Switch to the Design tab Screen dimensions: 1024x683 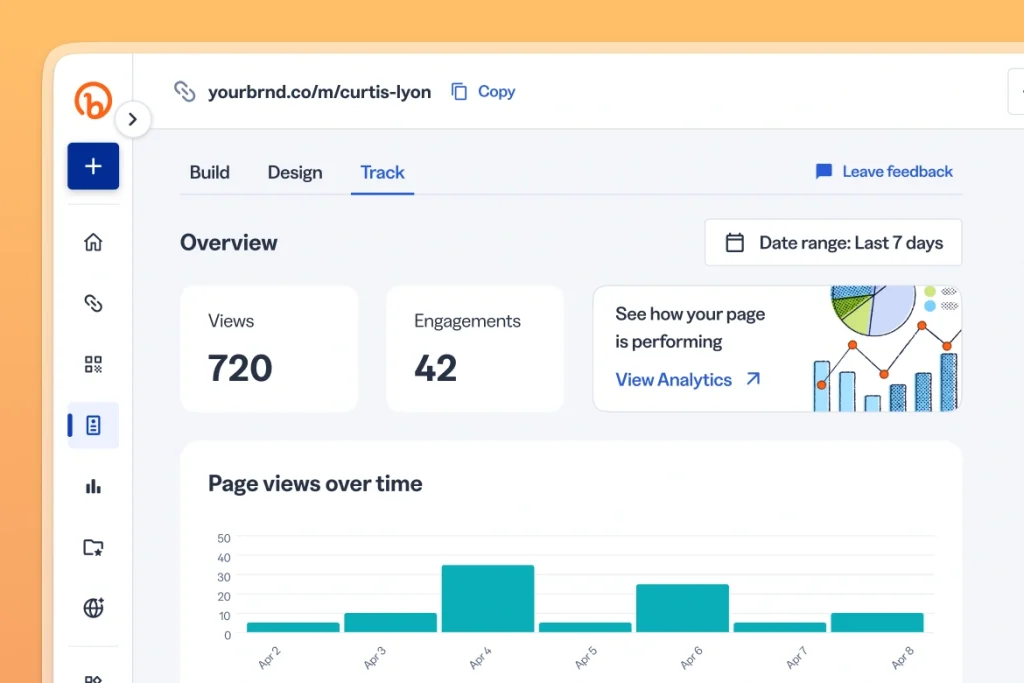tap(295, 172)
